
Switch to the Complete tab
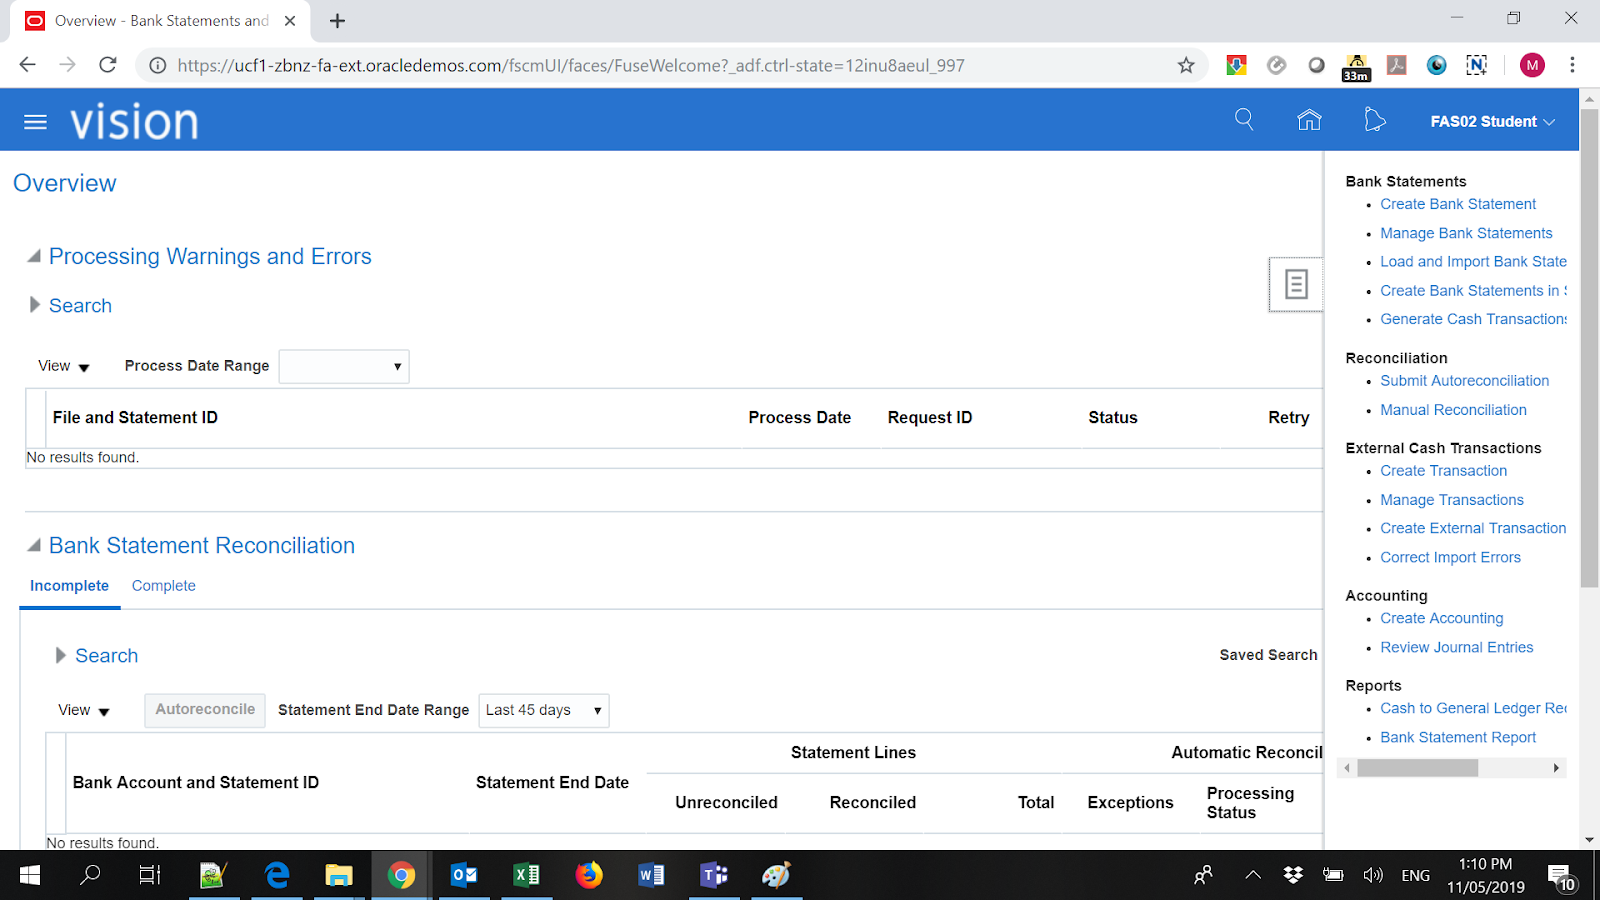point(163,585)
